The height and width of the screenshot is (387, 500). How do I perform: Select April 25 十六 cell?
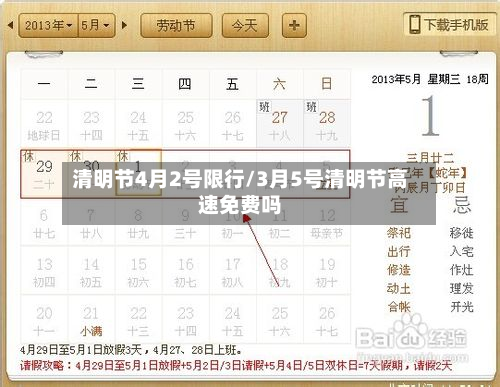point(186,124)
